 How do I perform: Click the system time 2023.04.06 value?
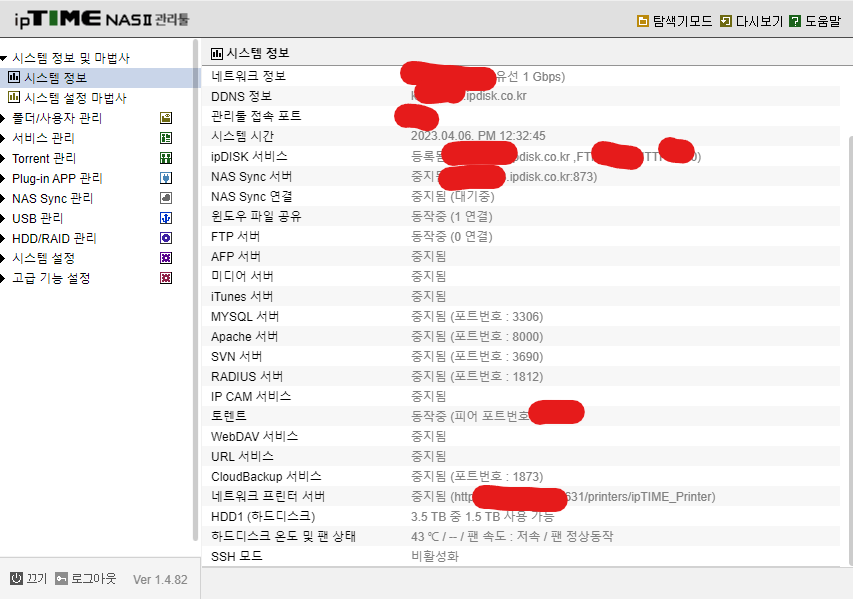pos(478,136)
